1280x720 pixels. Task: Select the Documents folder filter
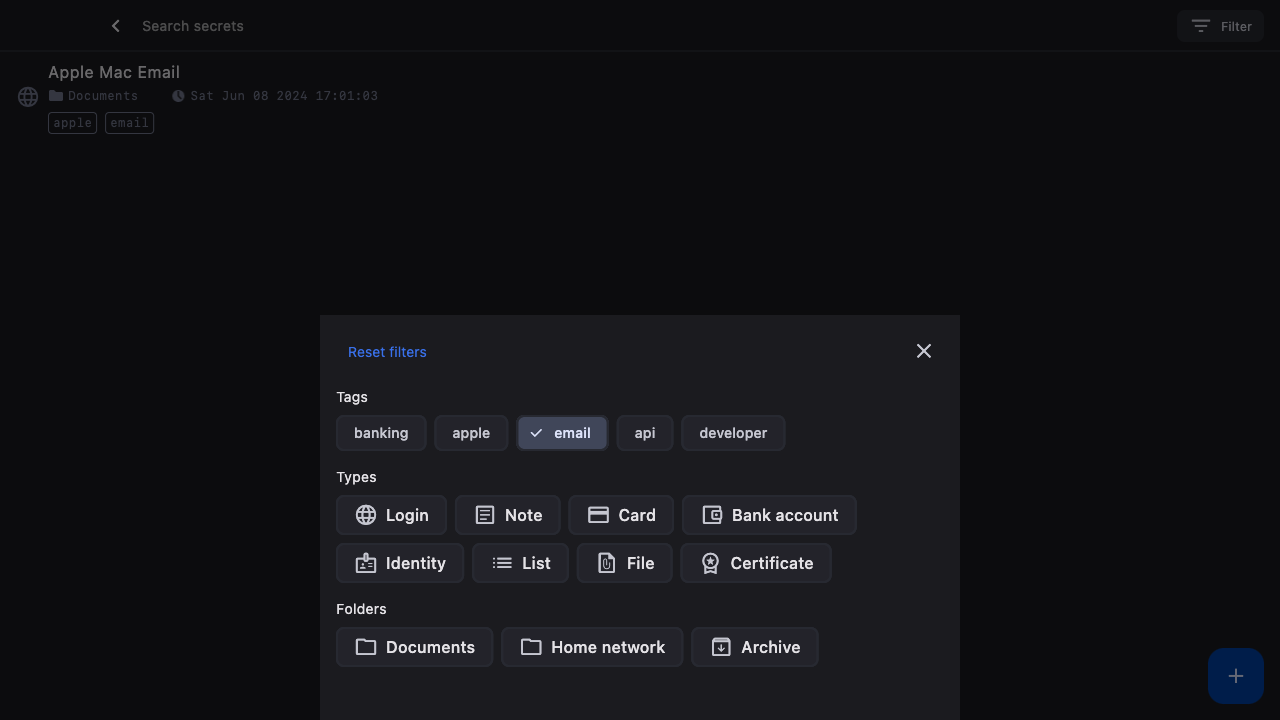[414, 647]
